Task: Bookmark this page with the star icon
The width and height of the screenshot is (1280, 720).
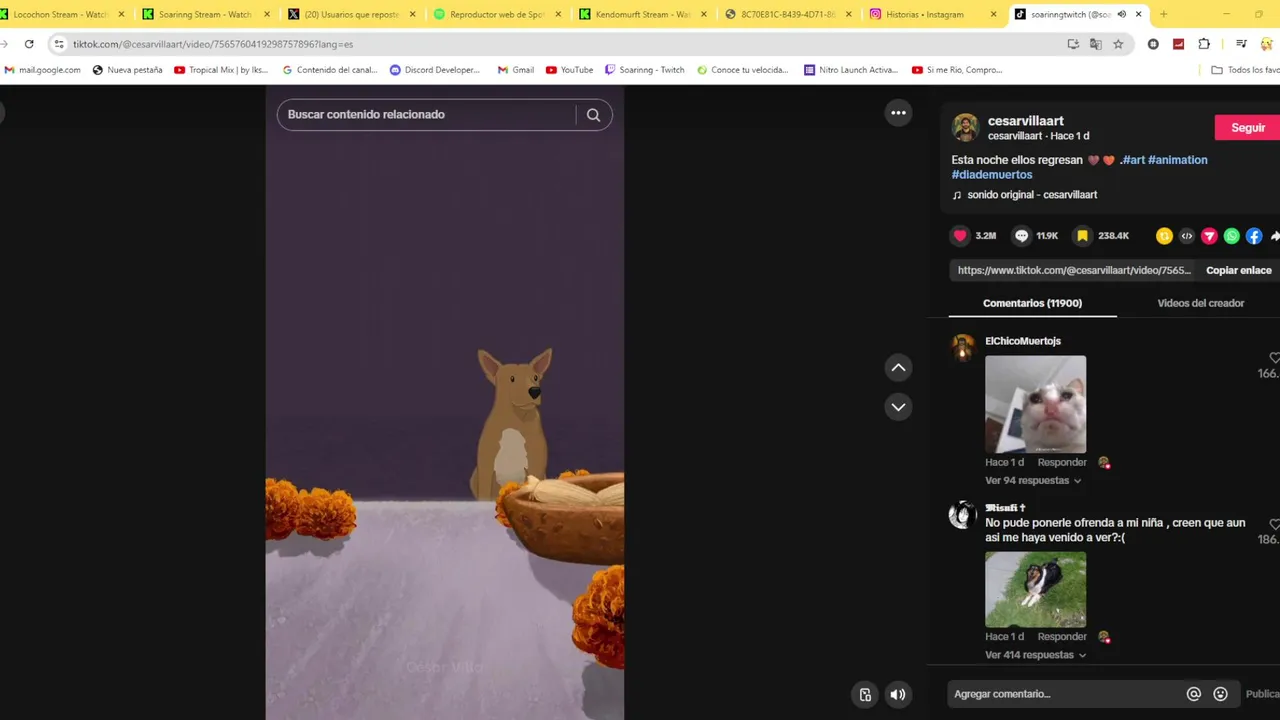Action: [1118, 44]
